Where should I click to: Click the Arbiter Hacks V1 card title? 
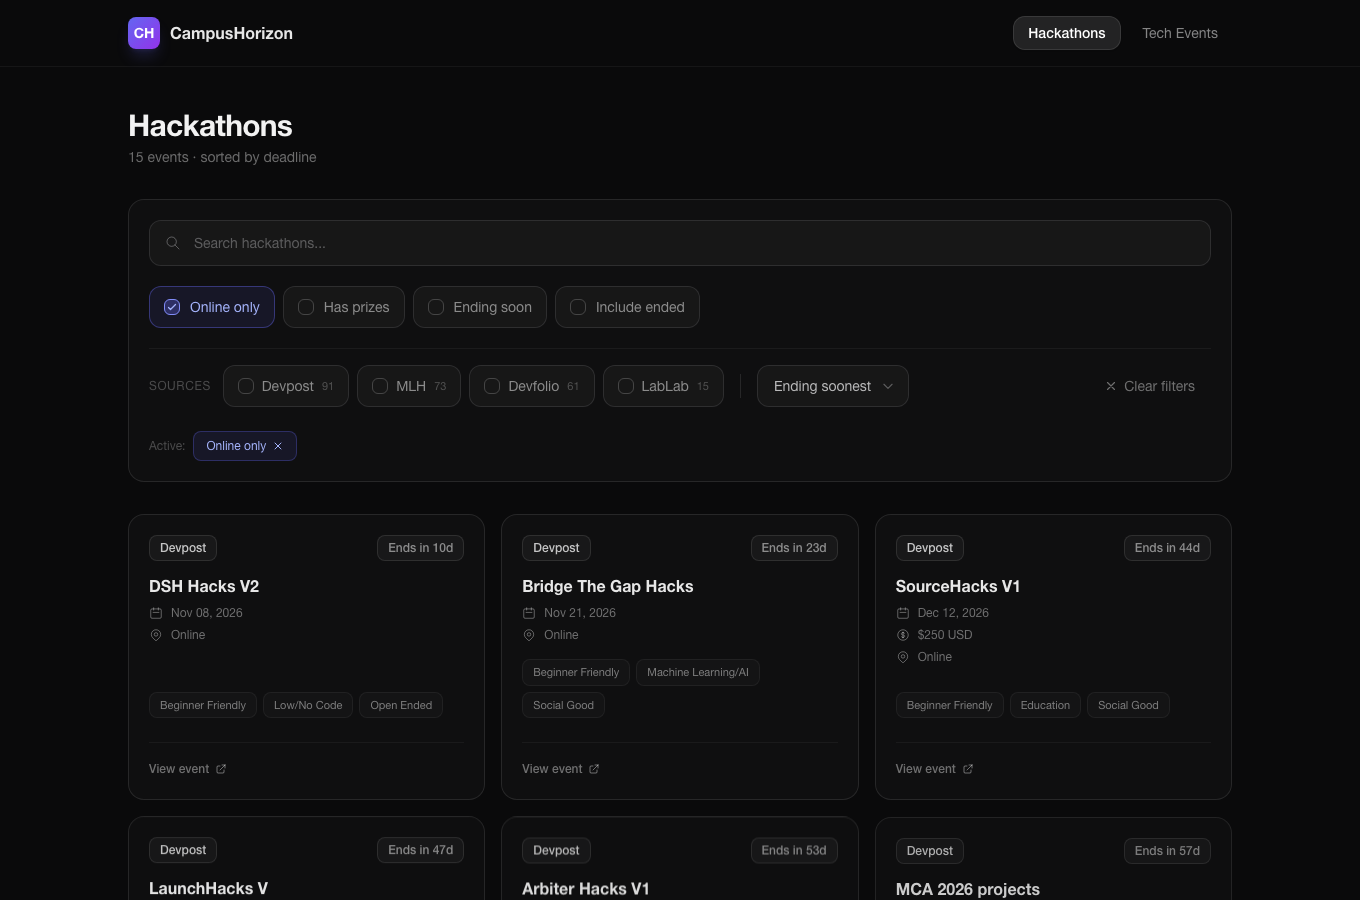point(586,888)
